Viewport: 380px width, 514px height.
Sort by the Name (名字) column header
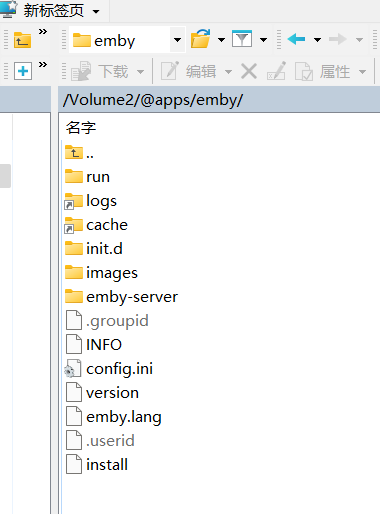[81, 128]
